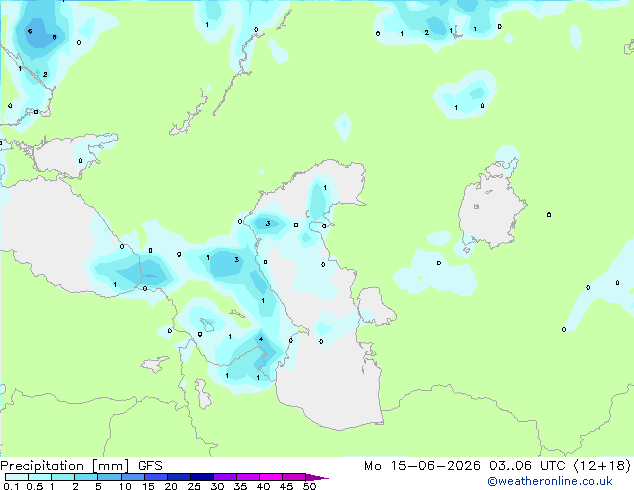634x490 pixels.
Task: Click the legend label '0.5'
Action: point(35,486)
